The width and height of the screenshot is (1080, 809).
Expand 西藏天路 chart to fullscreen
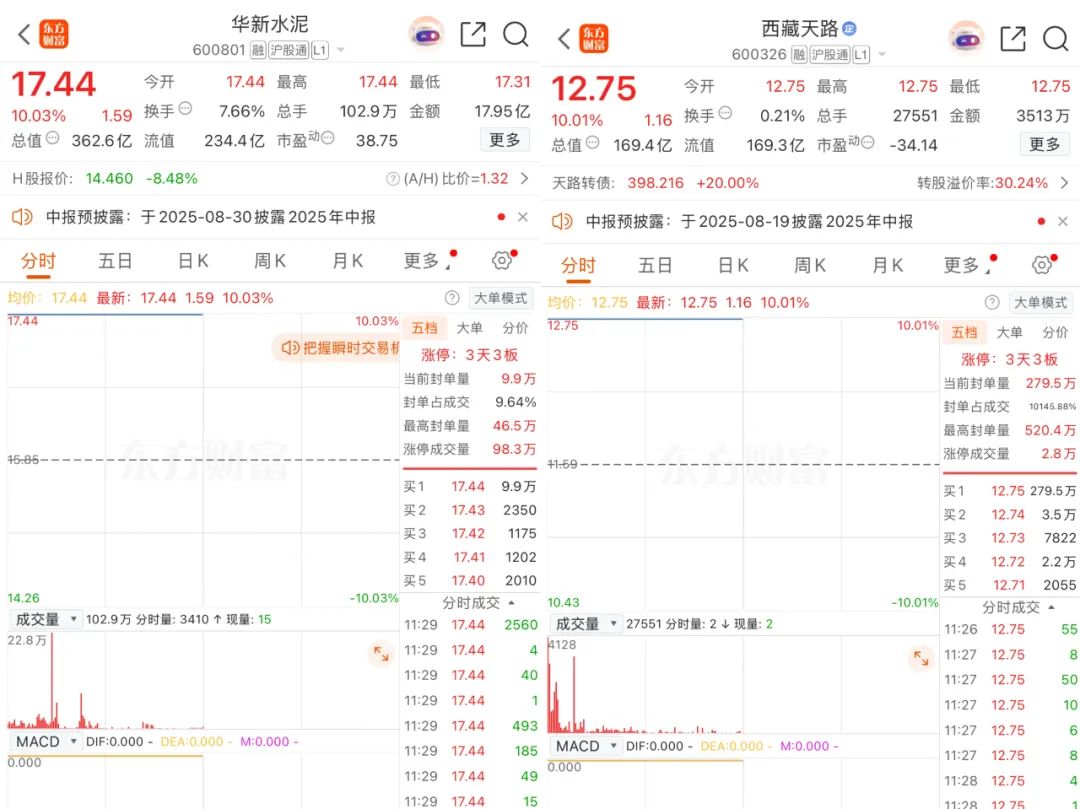921,658
